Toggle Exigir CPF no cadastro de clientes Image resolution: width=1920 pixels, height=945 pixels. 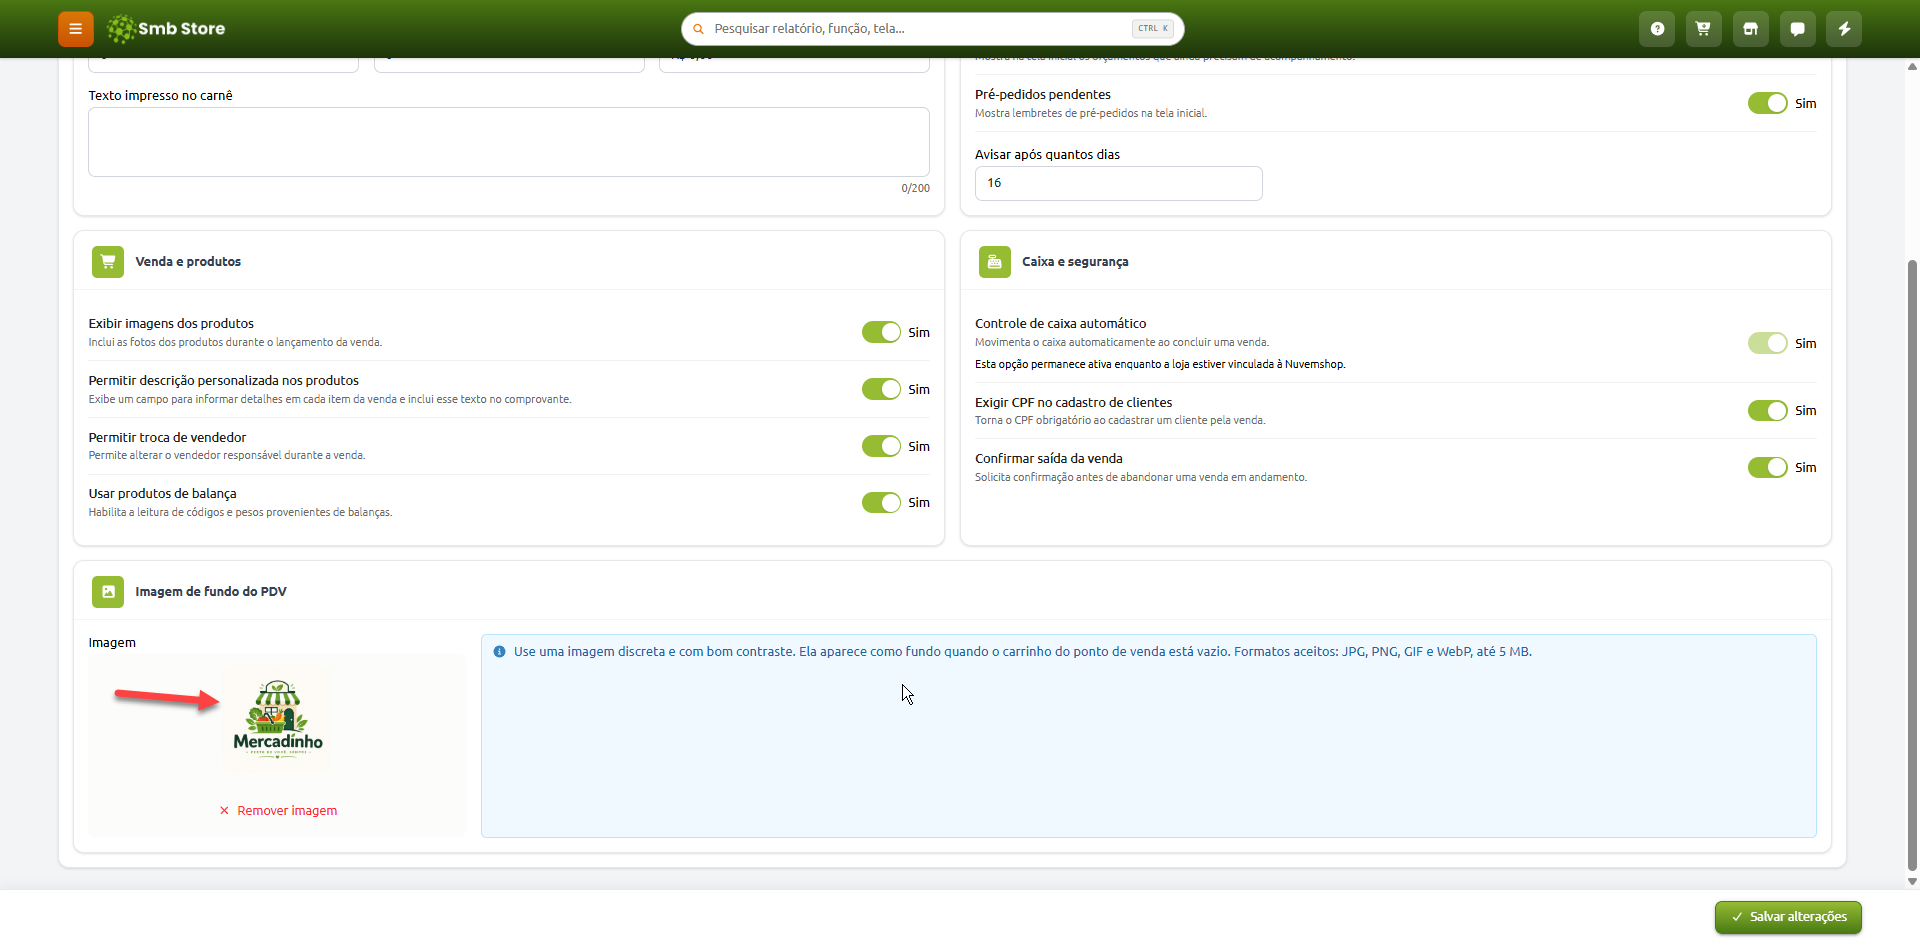(x=1767, y=411)
